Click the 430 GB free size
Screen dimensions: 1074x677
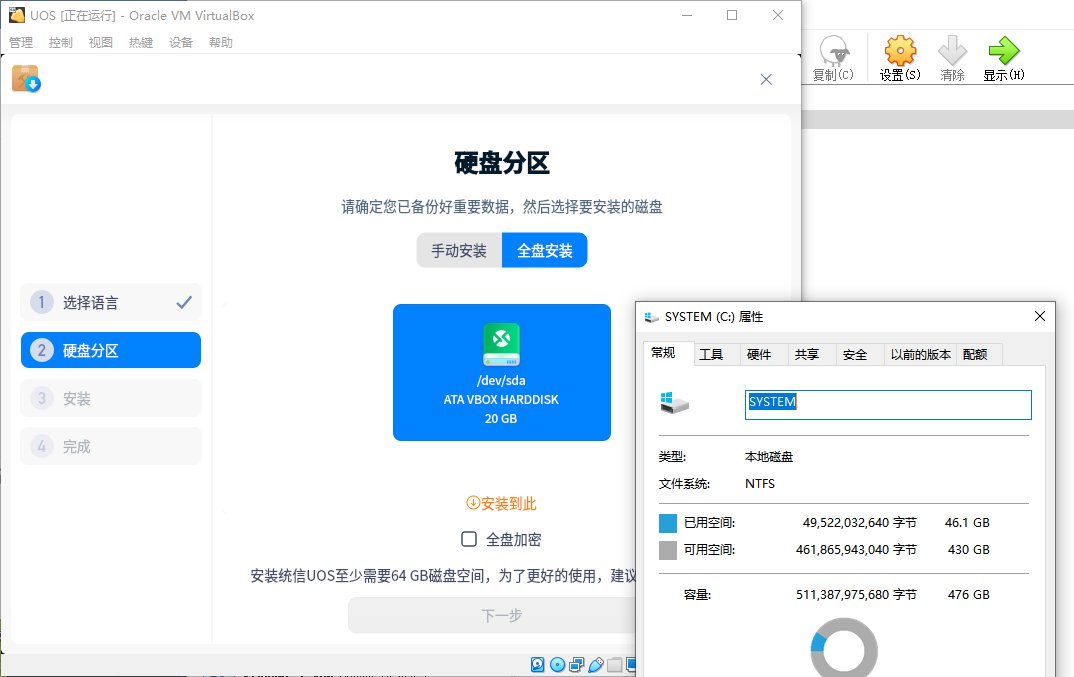969,550
